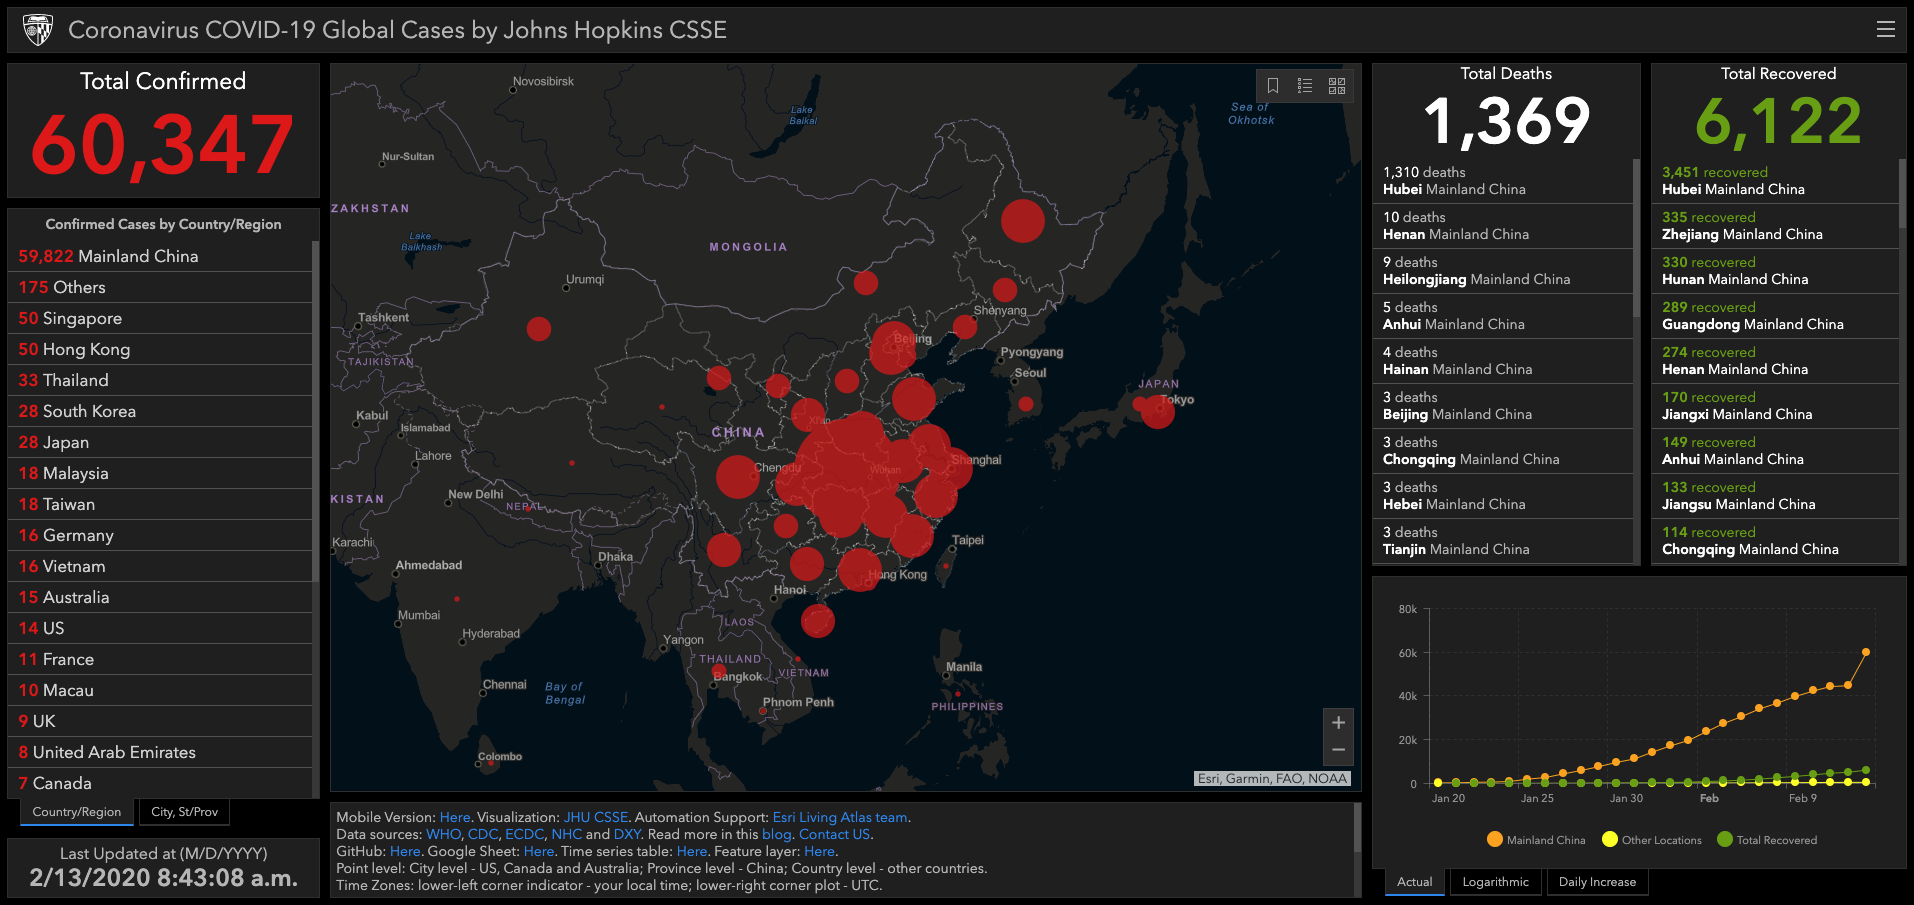Click the last orange point on the chart
This screenshot has width=1914, height=905.
(1865, 652)
